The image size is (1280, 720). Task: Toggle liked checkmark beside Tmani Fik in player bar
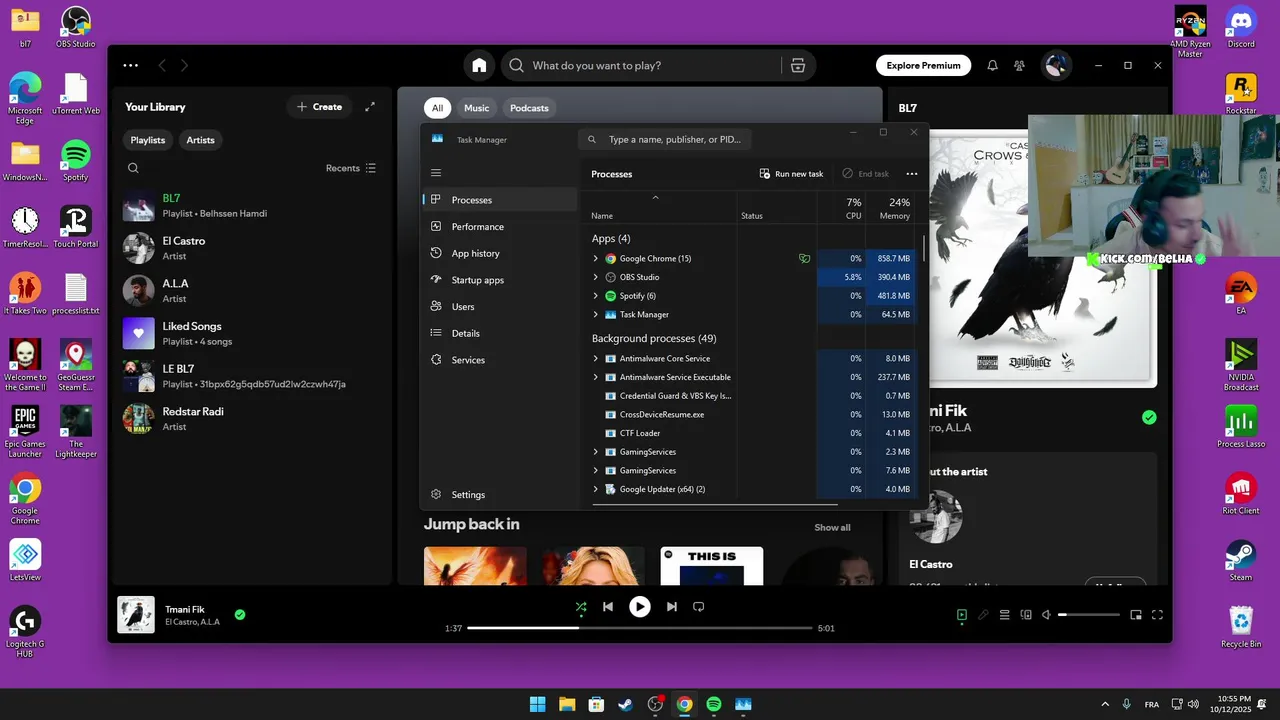click(240, 615)
